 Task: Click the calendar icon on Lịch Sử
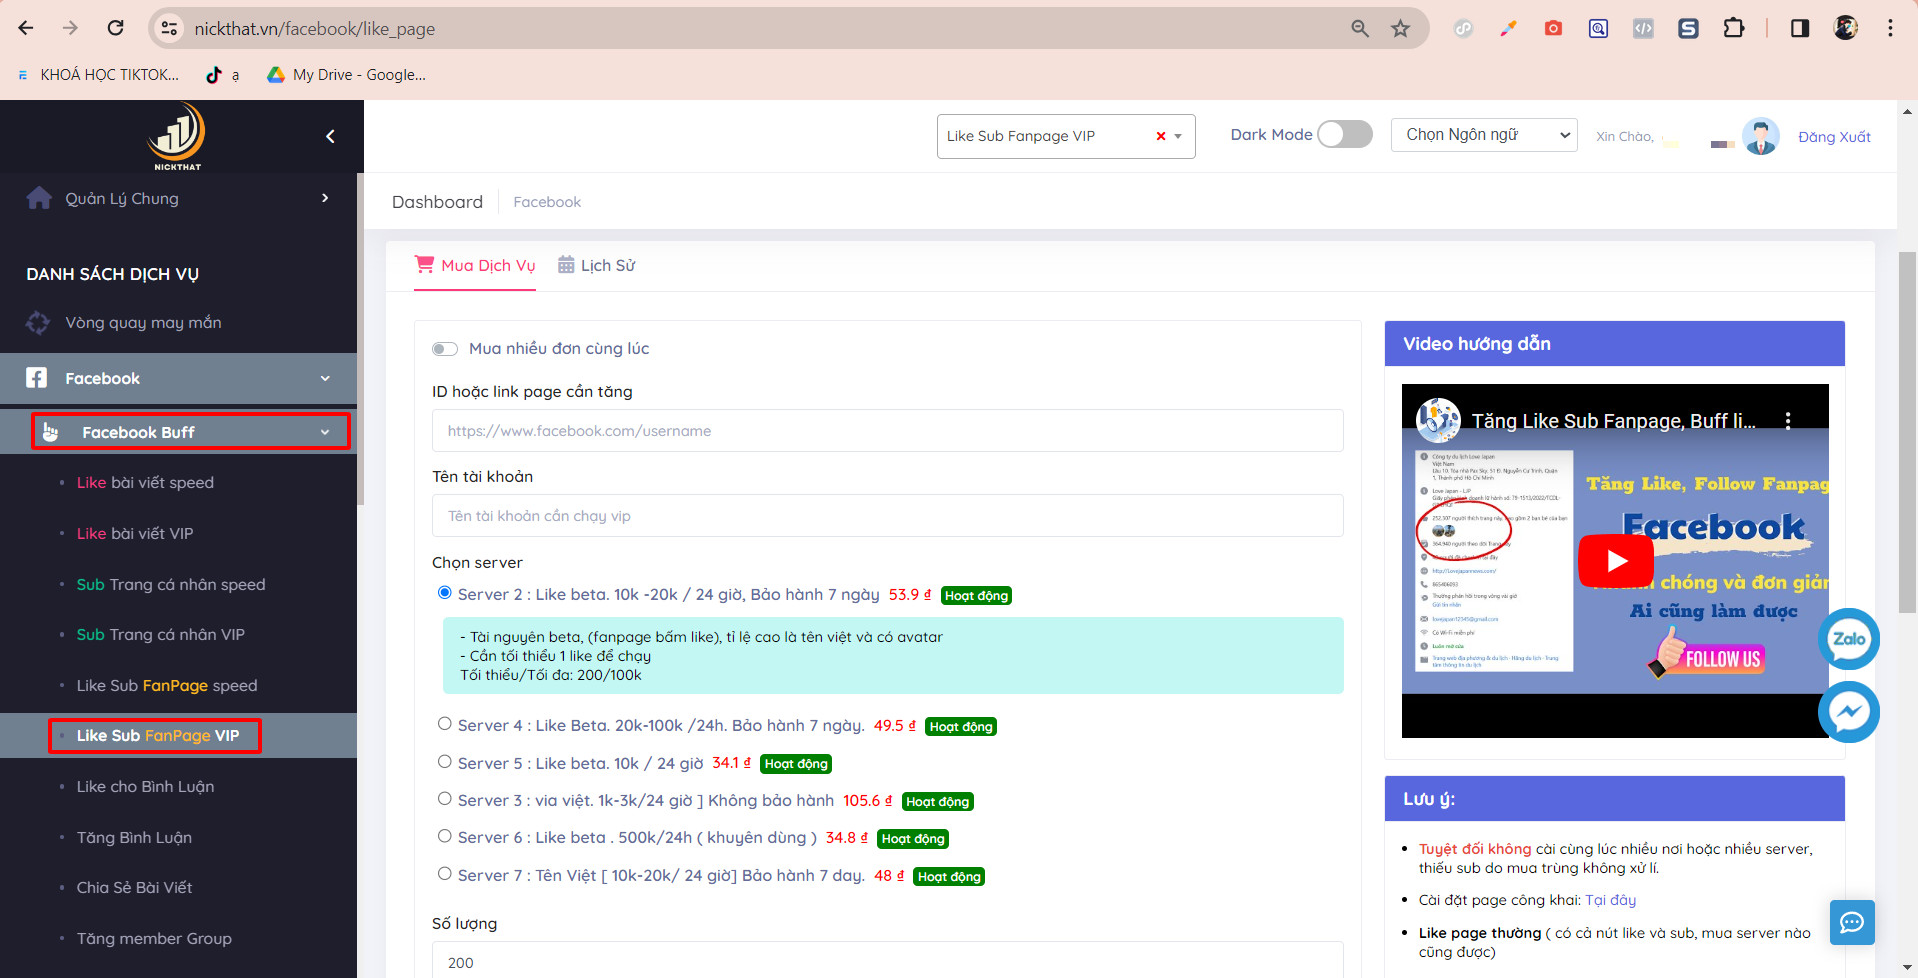point(566,264)
